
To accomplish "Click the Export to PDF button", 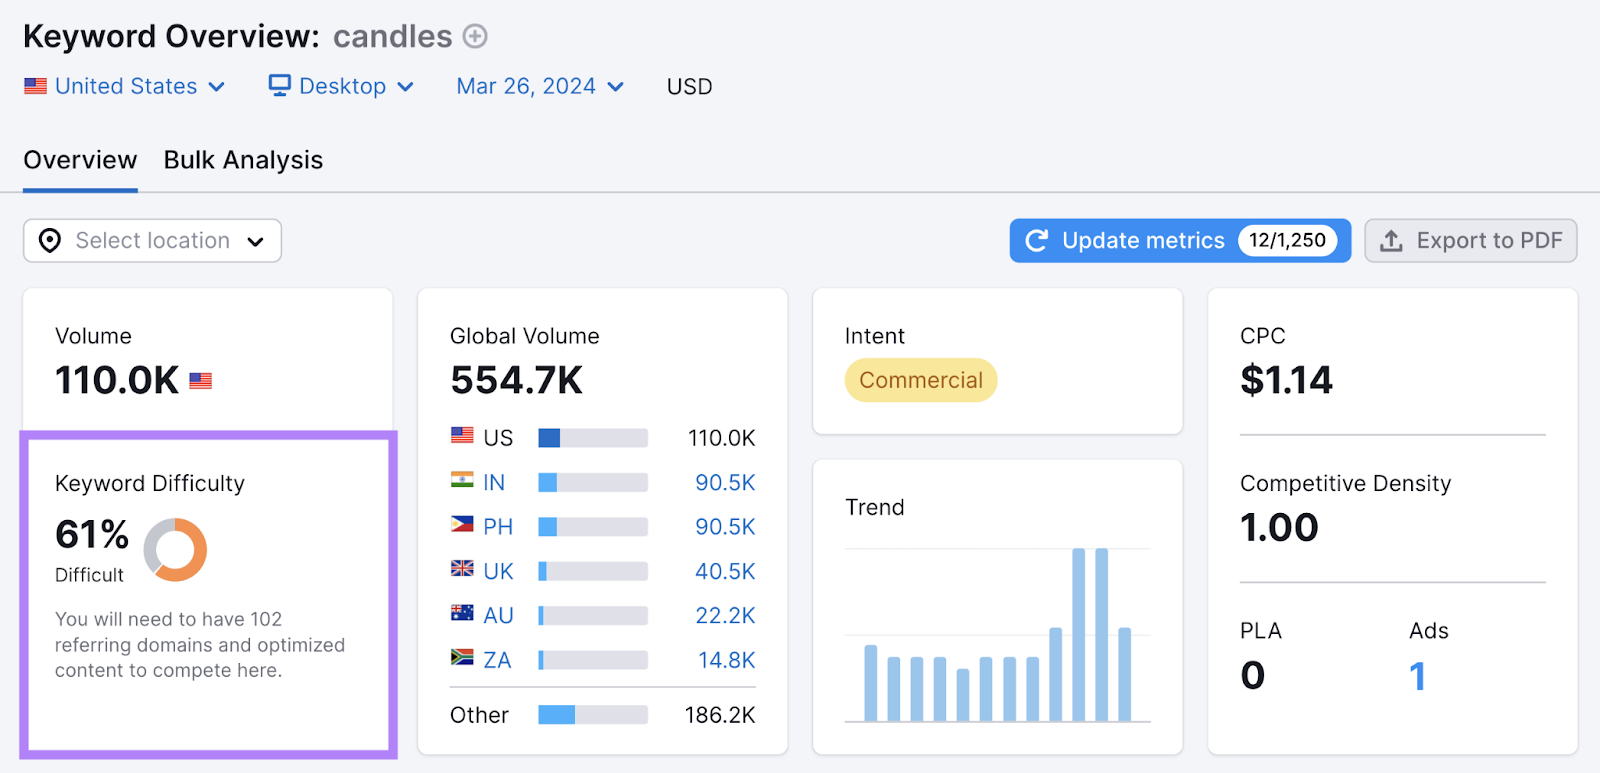I will tap(1470, 241).
